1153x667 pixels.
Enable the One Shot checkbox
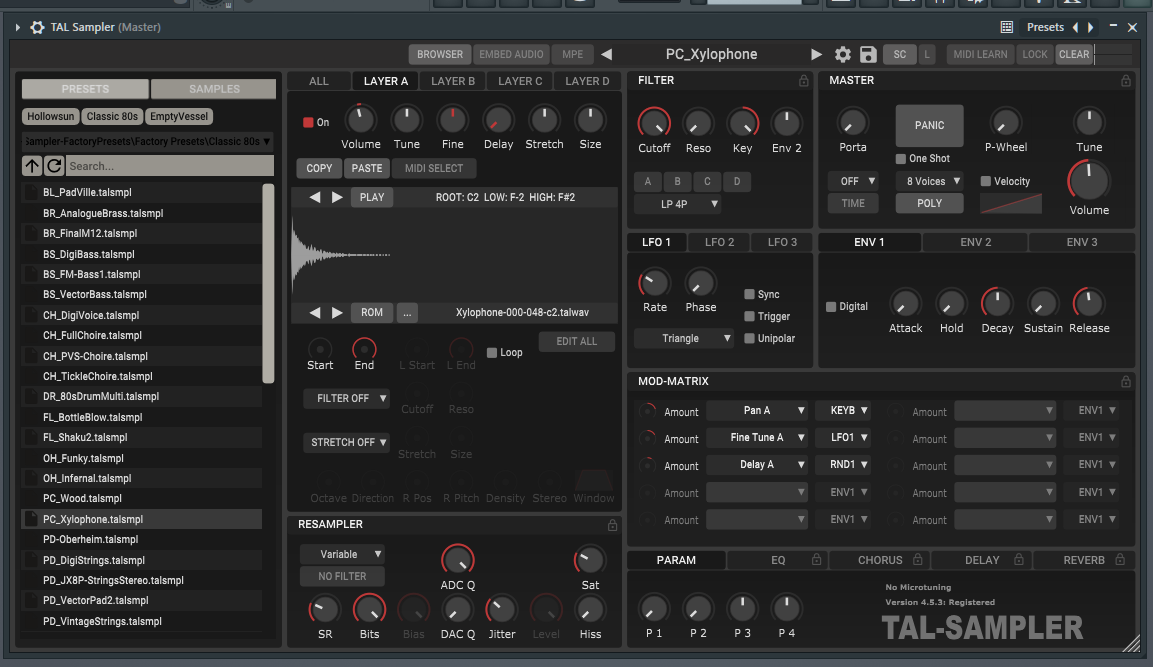pyautogui.click(x=901, y=159)
